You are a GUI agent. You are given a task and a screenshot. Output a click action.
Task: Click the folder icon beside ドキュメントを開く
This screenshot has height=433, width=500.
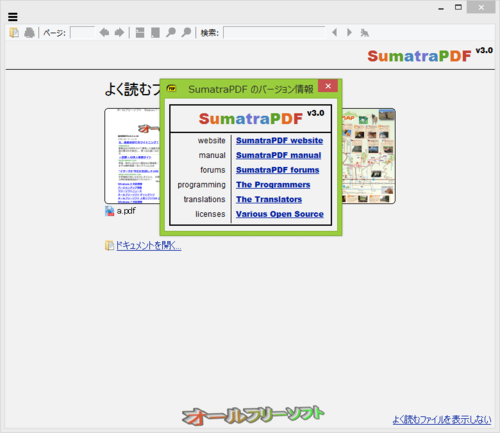tap(109, 246)
